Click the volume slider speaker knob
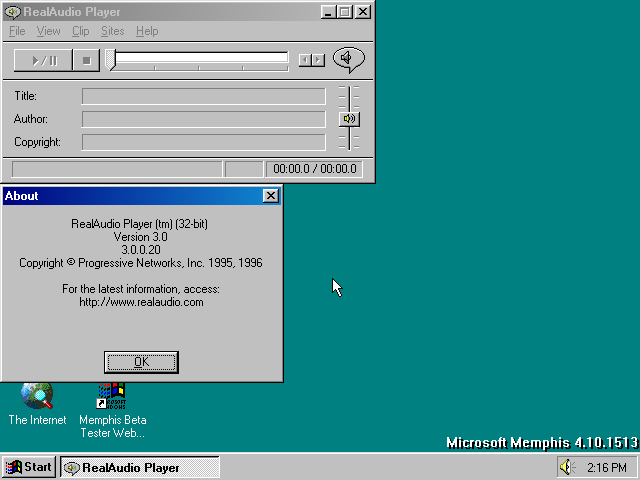The width and height of the screenshot is (640, 480). [x=349, y=119]
